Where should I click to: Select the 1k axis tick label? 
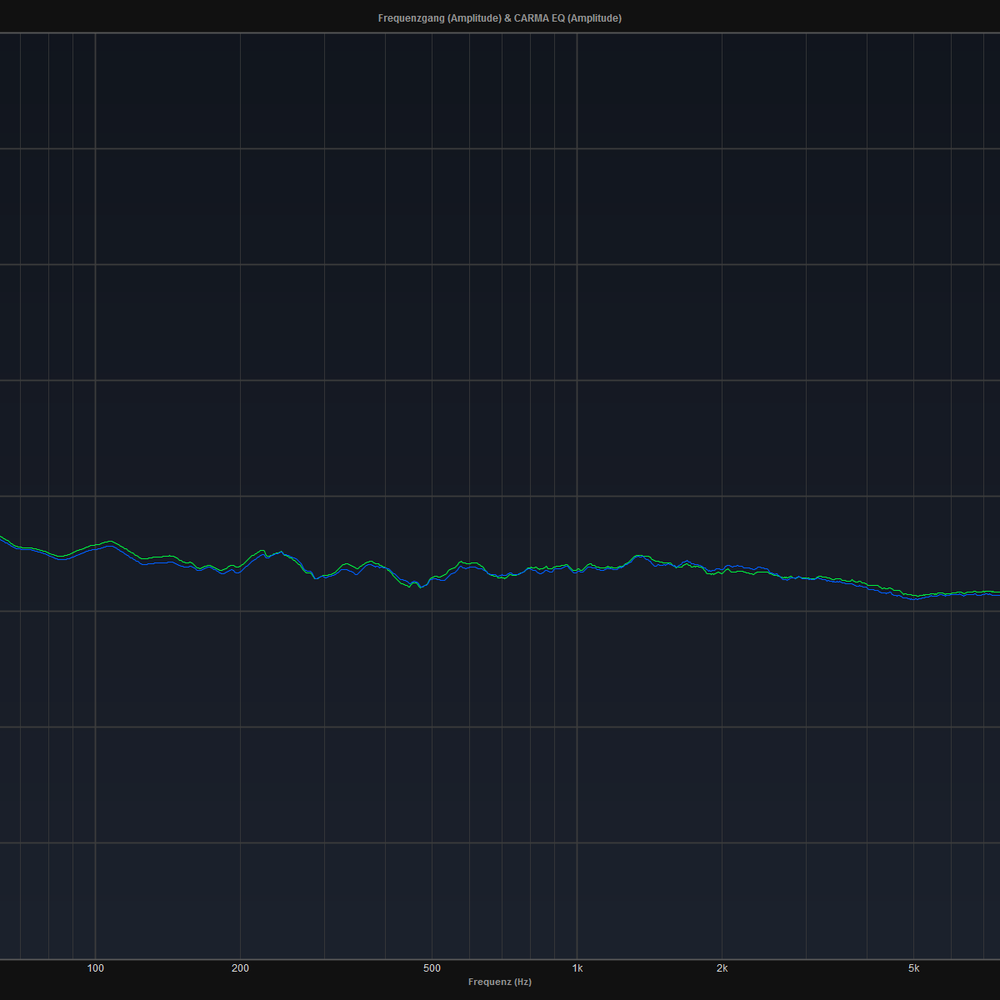pos(577,968)
